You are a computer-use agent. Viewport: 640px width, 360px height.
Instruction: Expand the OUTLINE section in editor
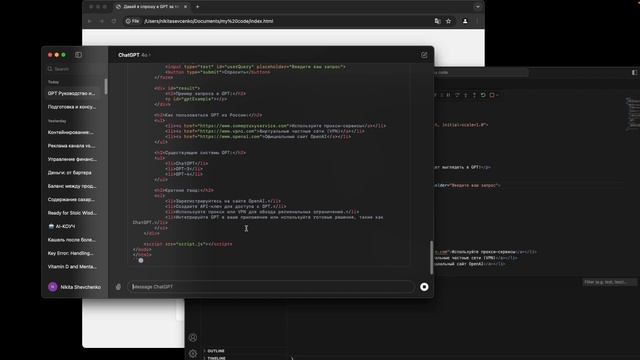216,351
